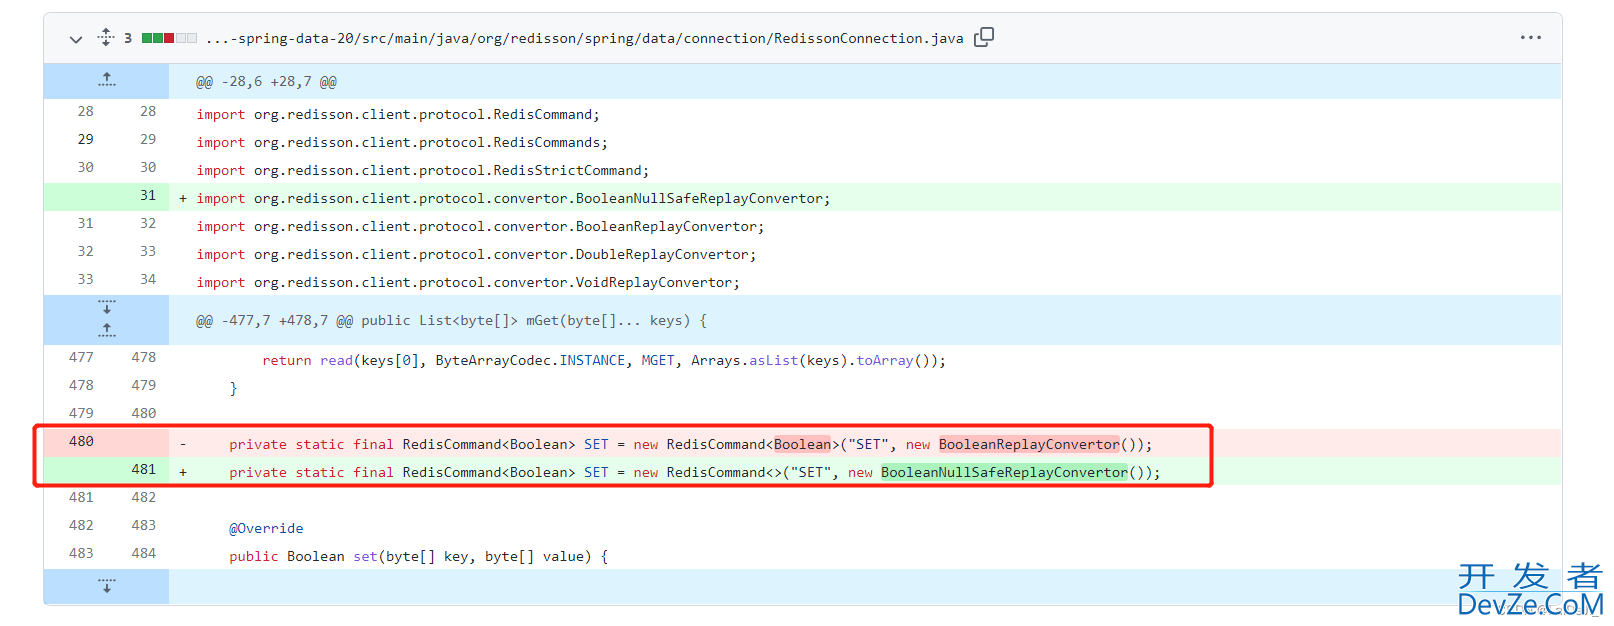Select the '@@ -28,6 +28,7 @@' hunk header
This screenshot has width=1614, height=626.
pos(266,82)
